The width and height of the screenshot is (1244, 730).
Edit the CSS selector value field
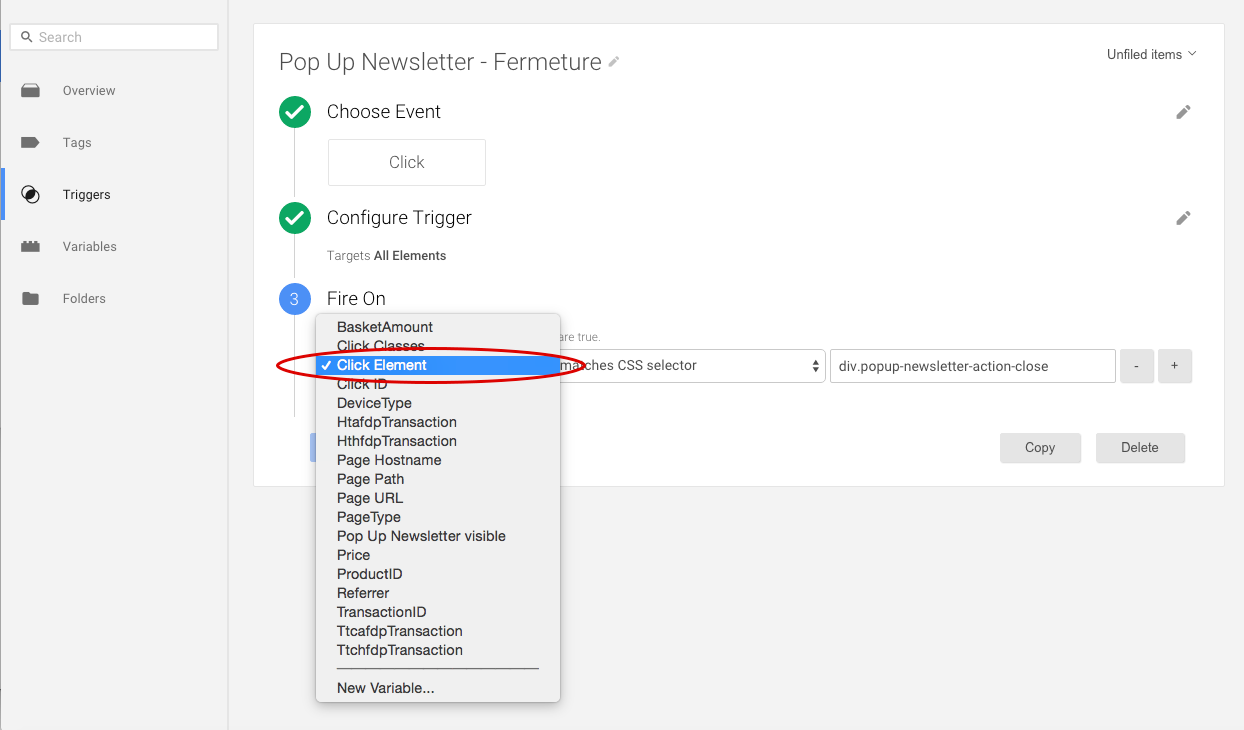pos(972,366)
